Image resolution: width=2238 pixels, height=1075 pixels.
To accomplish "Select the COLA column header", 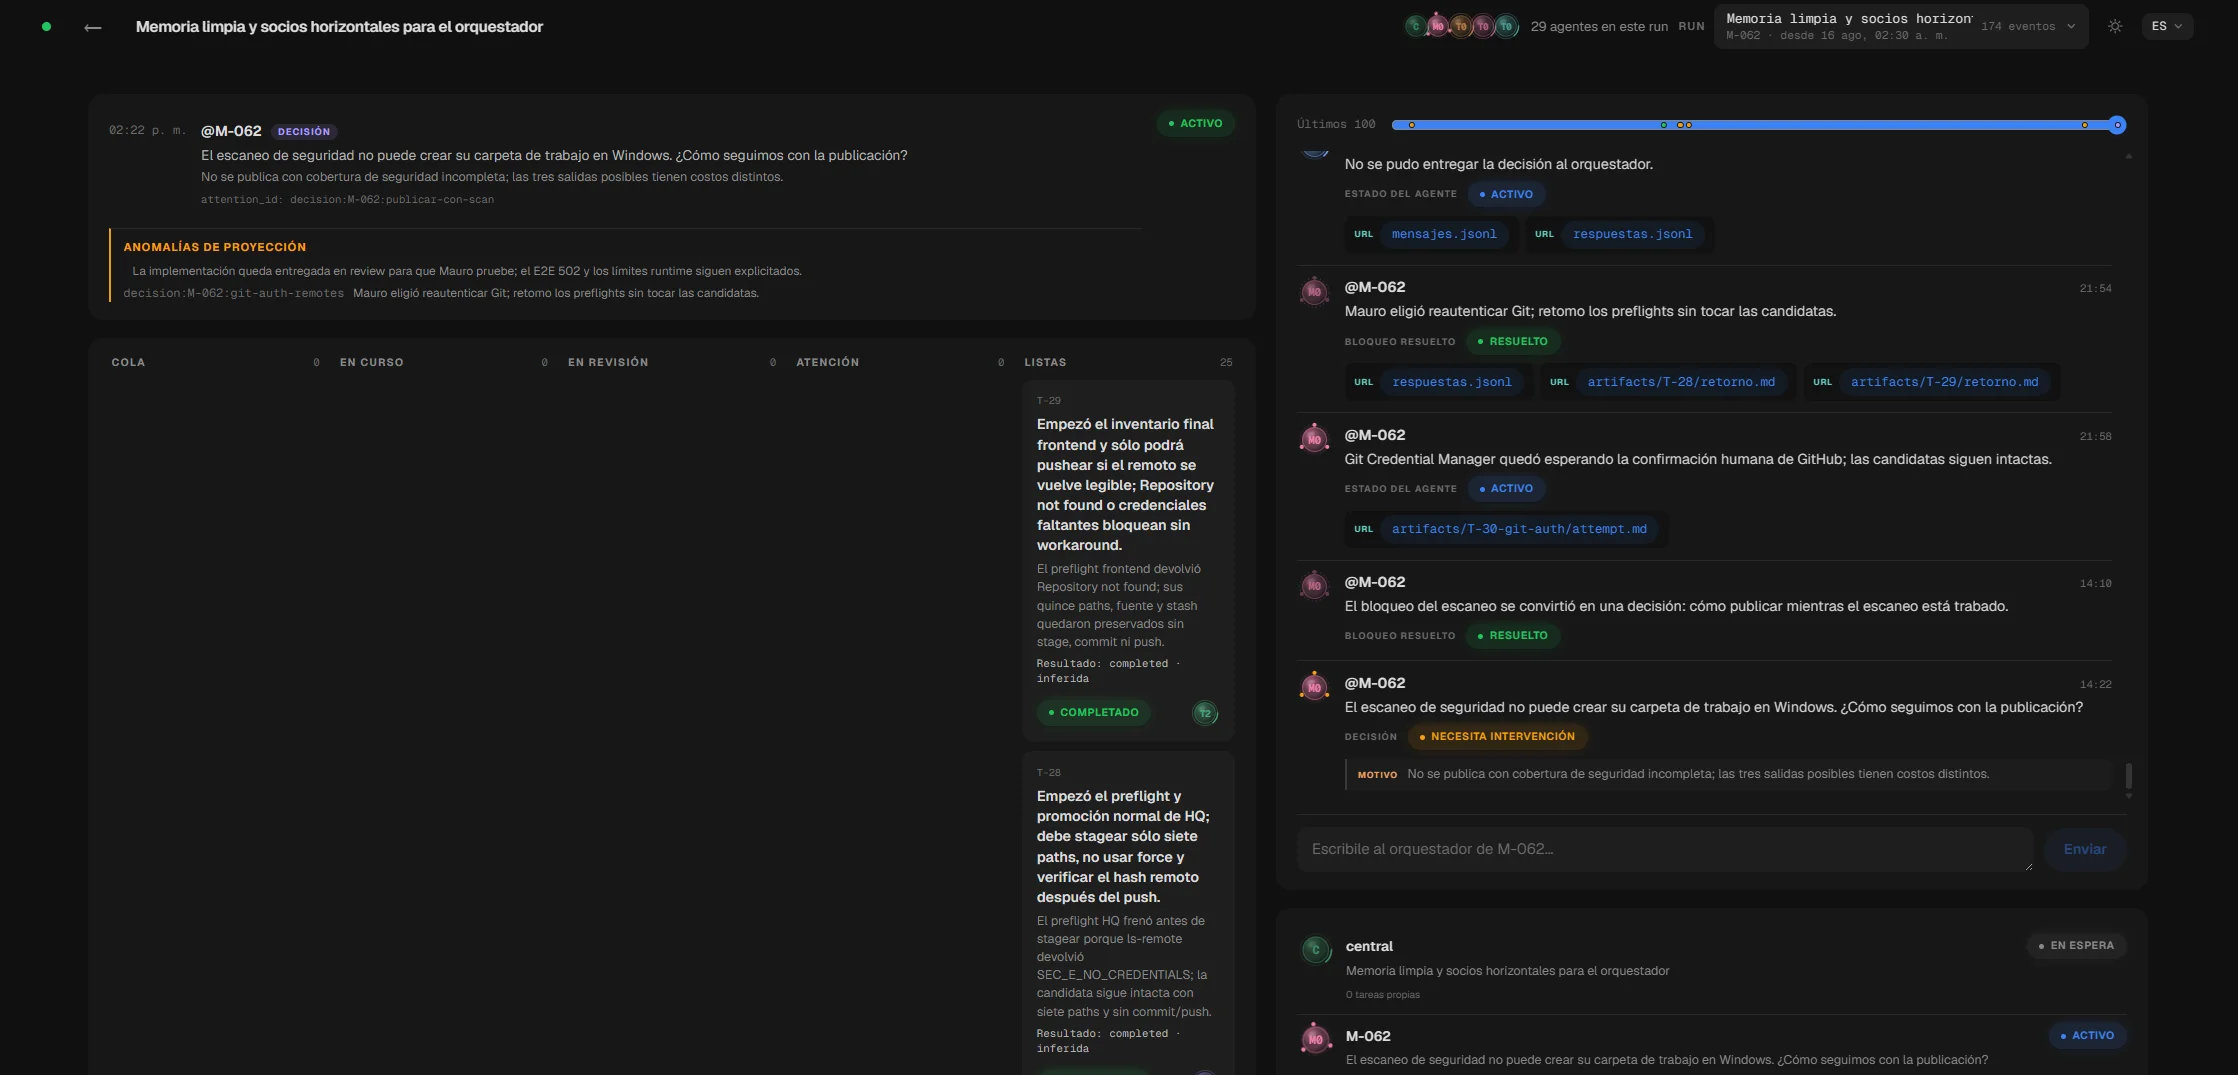I will (128, 362).
